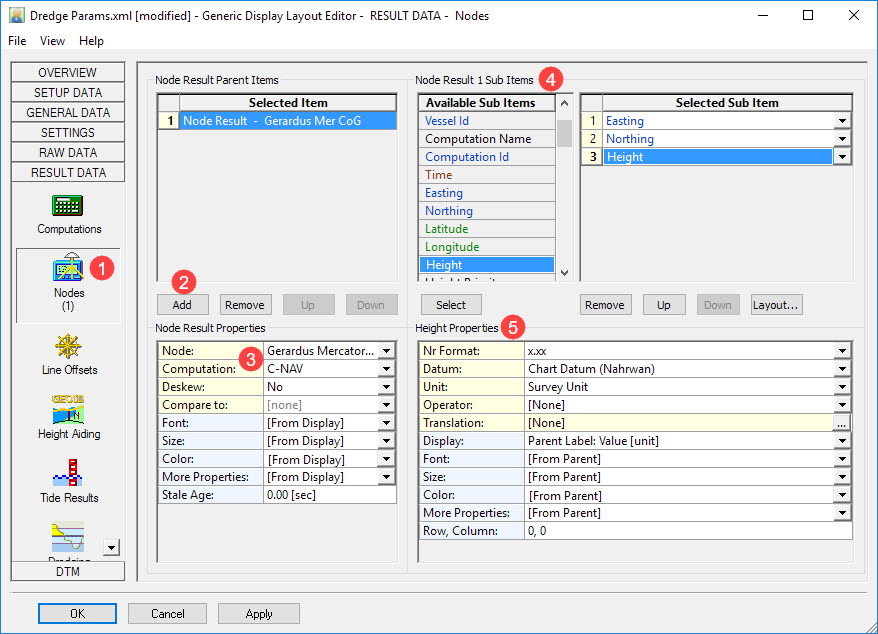
Task: Expand the Node dropdown
Action: [x=387, y=351]
